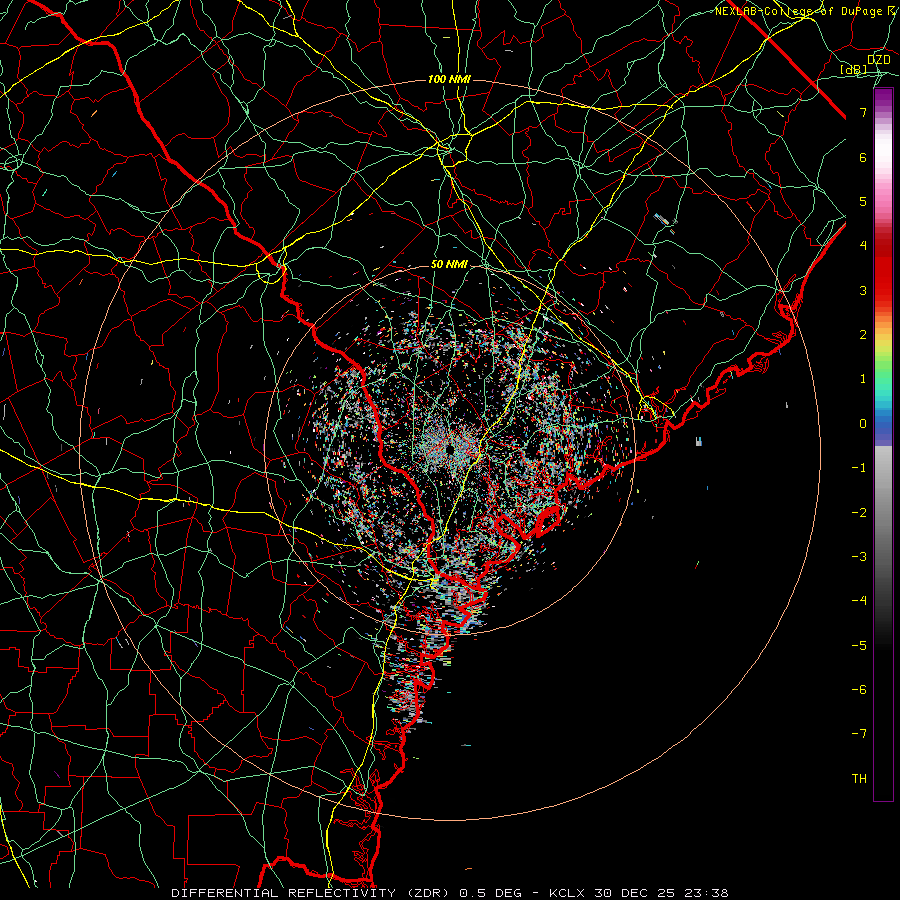
Task: Click the -1 value on the color scale
Action: tap(859, 468)
